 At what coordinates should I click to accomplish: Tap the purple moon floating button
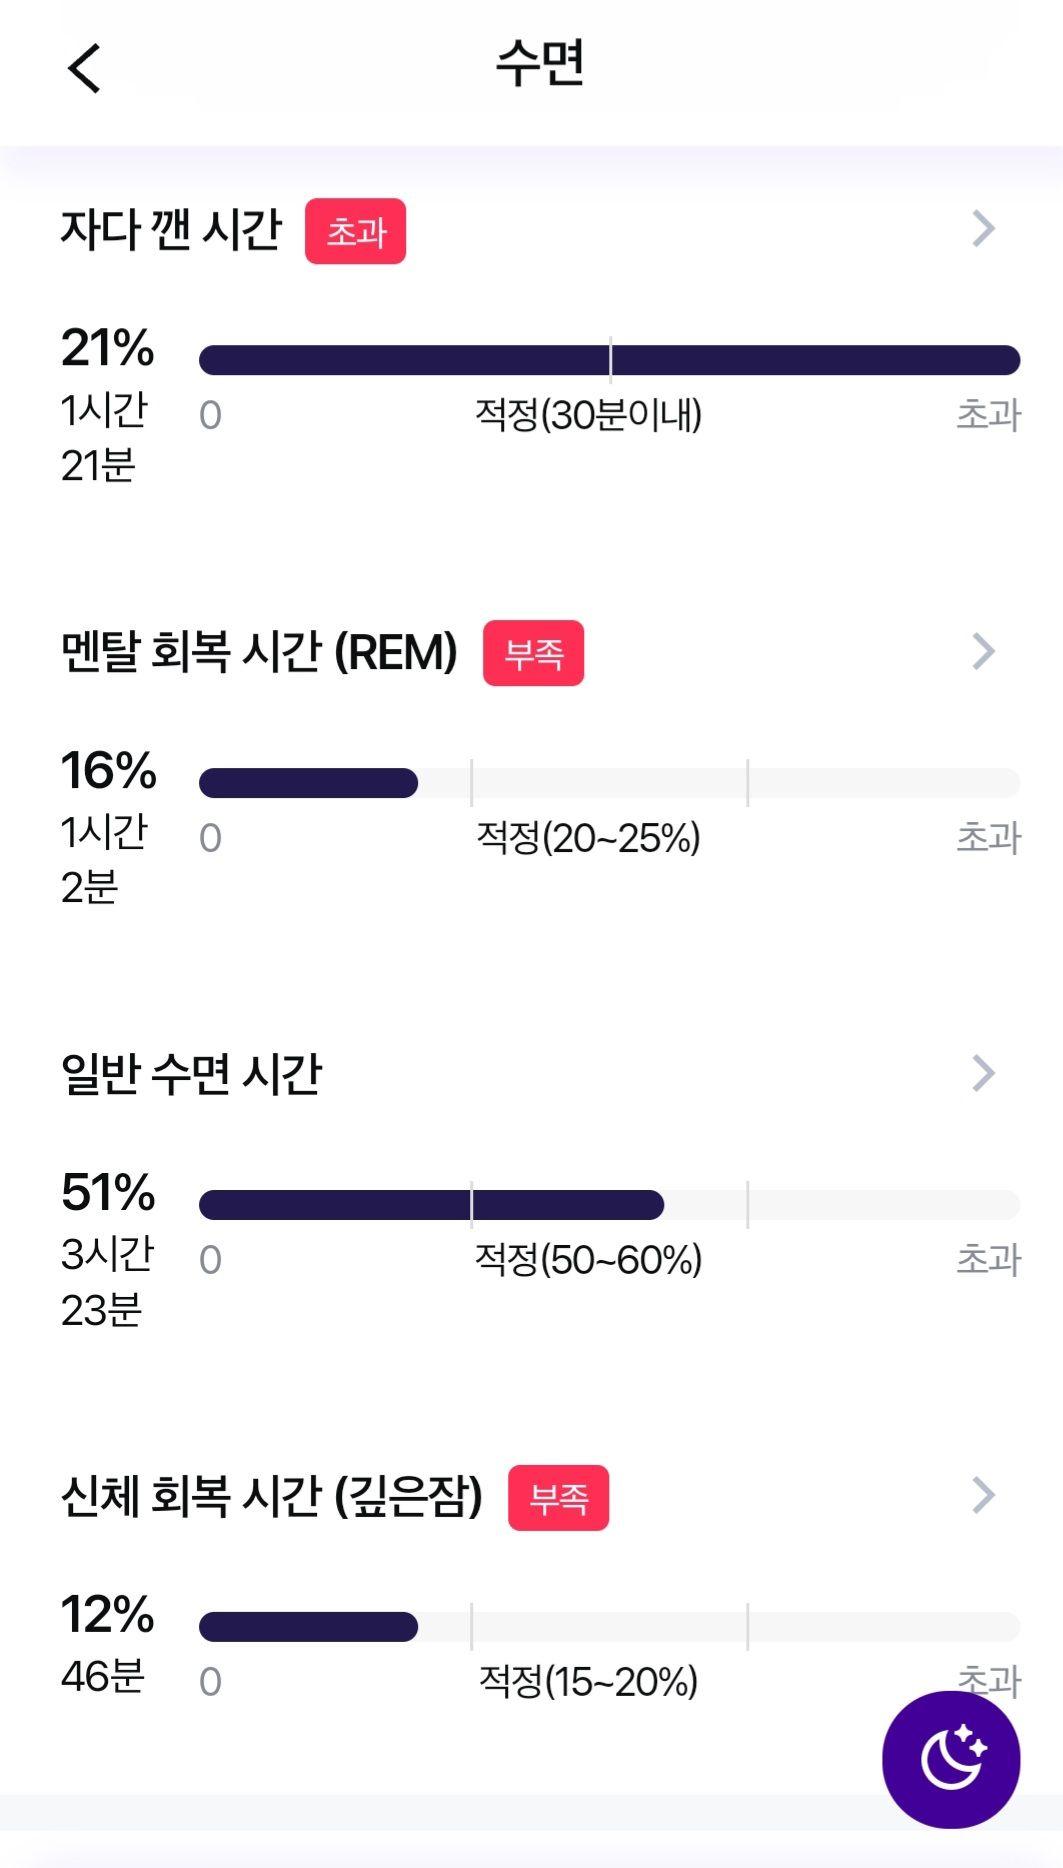(951, 1759)
